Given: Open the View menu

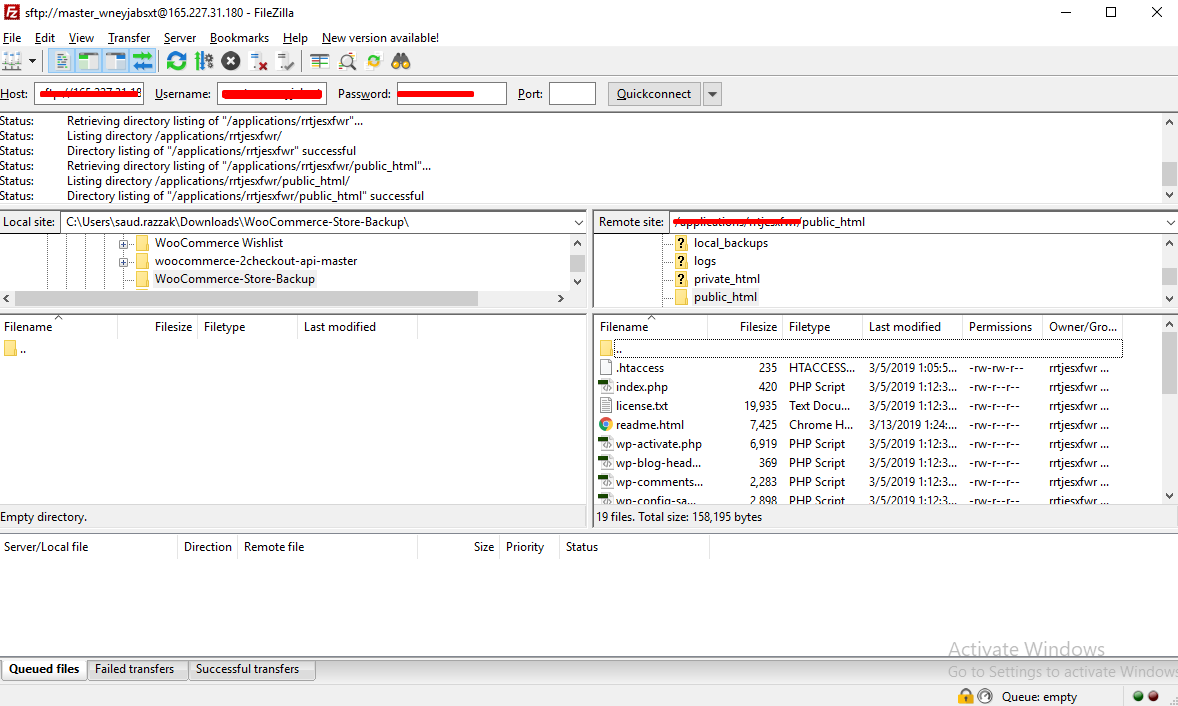Looking at the screenshot, I should tap(81, 38).
